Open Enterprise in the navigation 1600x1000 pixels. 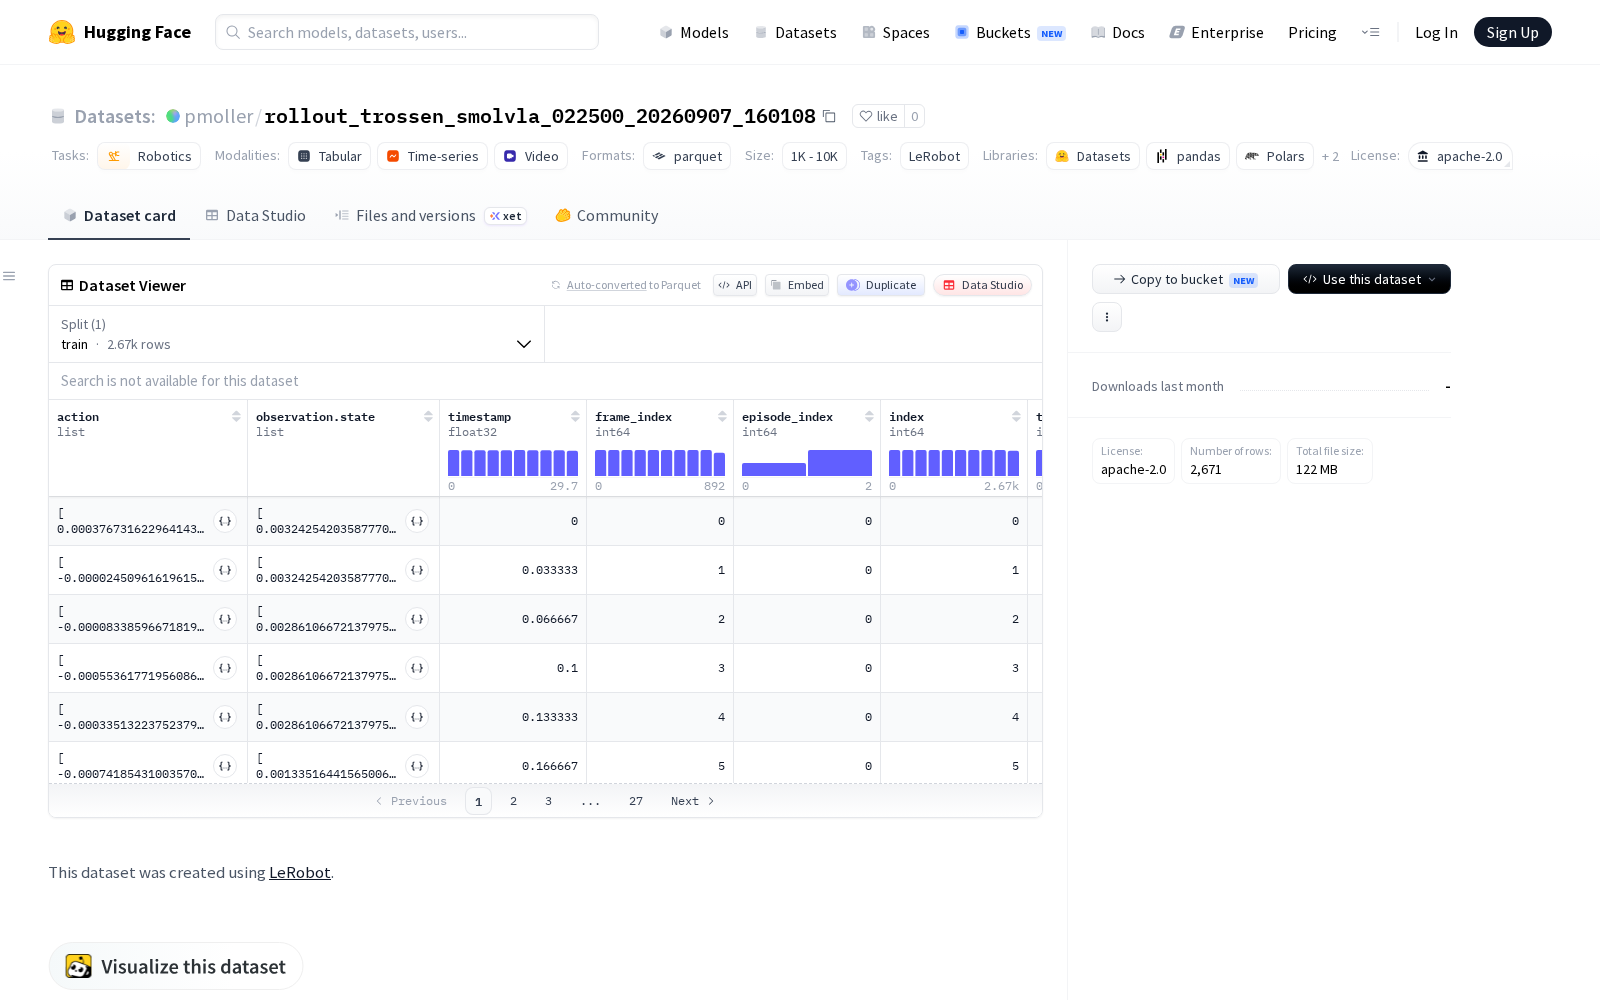[x=1216, y=32]
